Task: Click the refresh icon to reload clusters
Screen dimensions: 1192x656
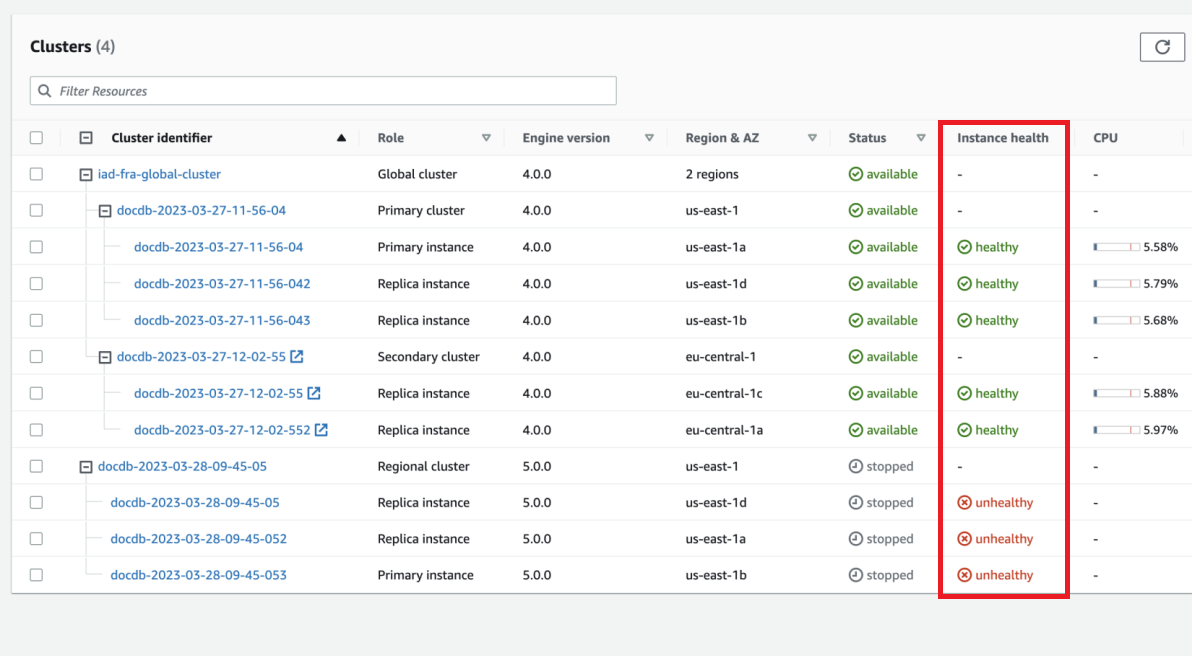Action: [x=1162, y=46]
